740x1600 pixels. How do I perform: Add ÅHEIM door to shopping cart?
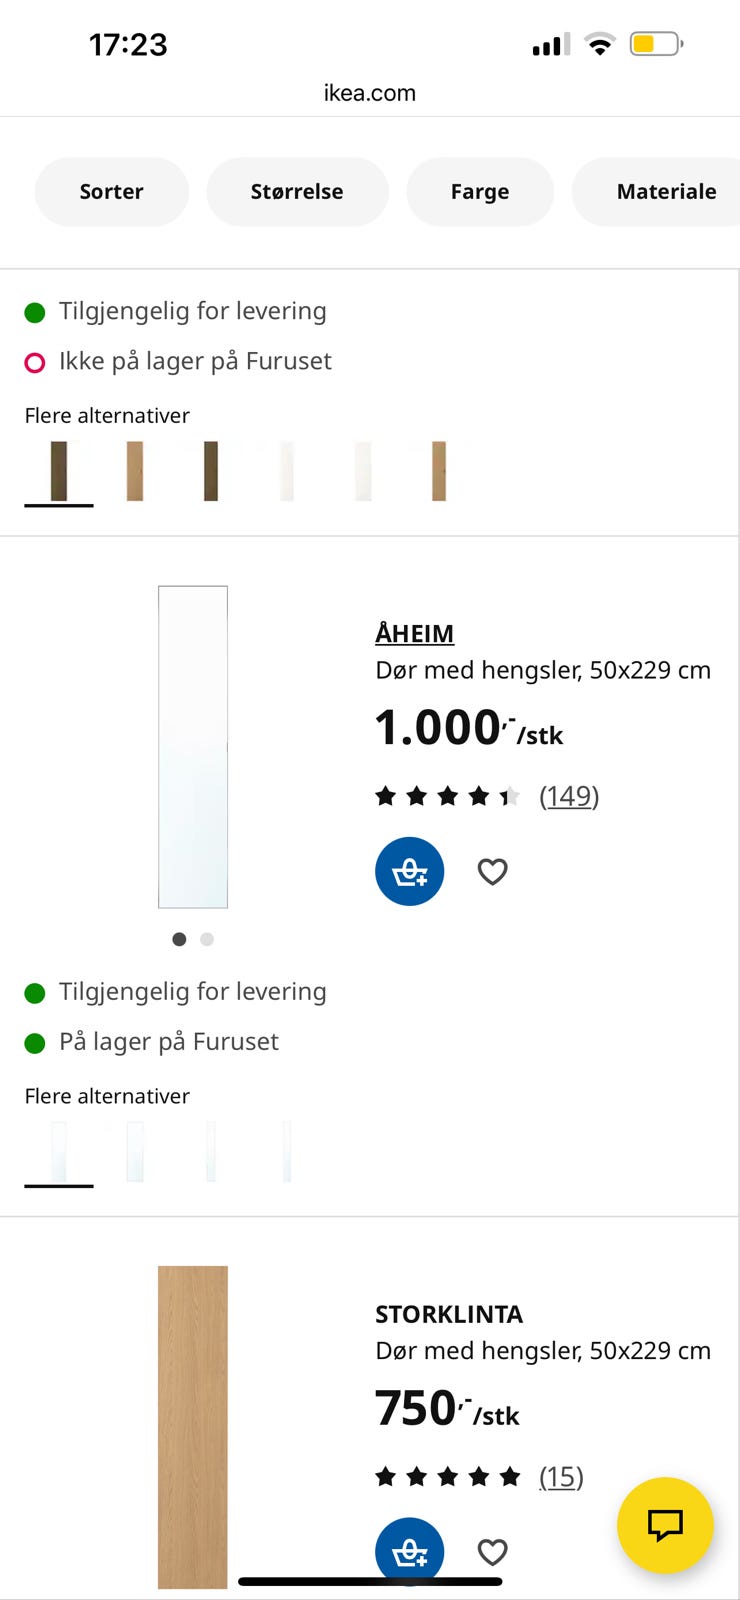click(409, 871)
